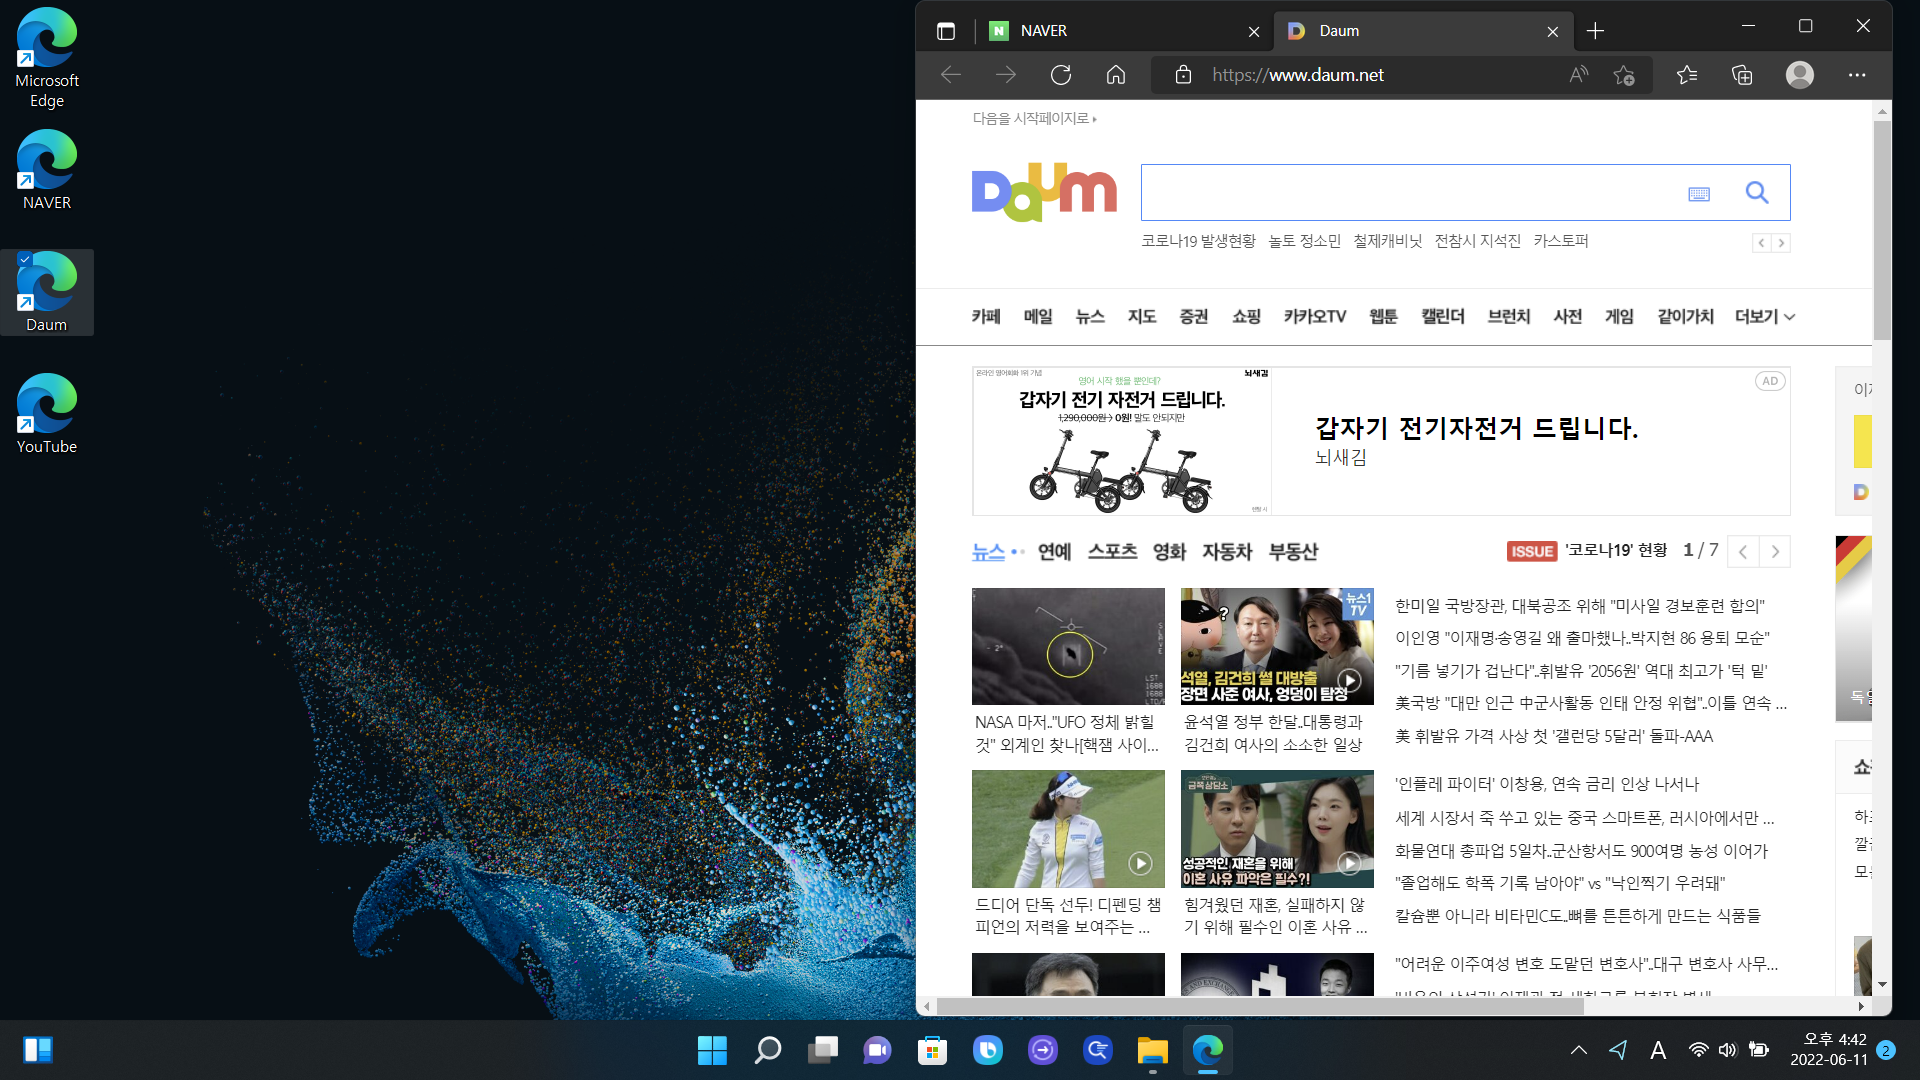
Task: Click the horizontal scrollbar at page bottom
Action: coord(1260,1006)
